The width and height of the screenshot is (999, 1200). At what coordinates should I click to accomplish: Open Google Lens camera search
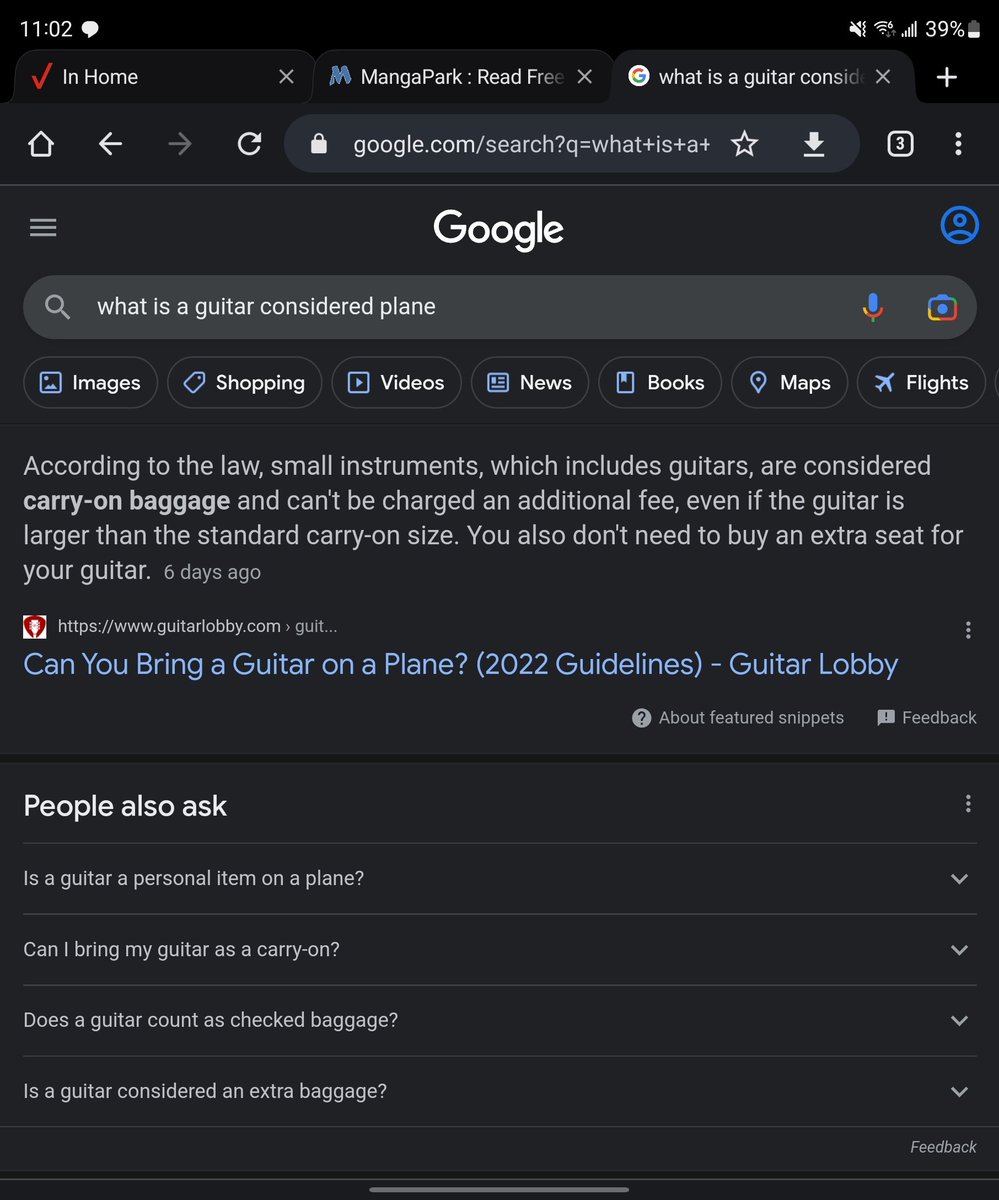[x=942, y=307]
